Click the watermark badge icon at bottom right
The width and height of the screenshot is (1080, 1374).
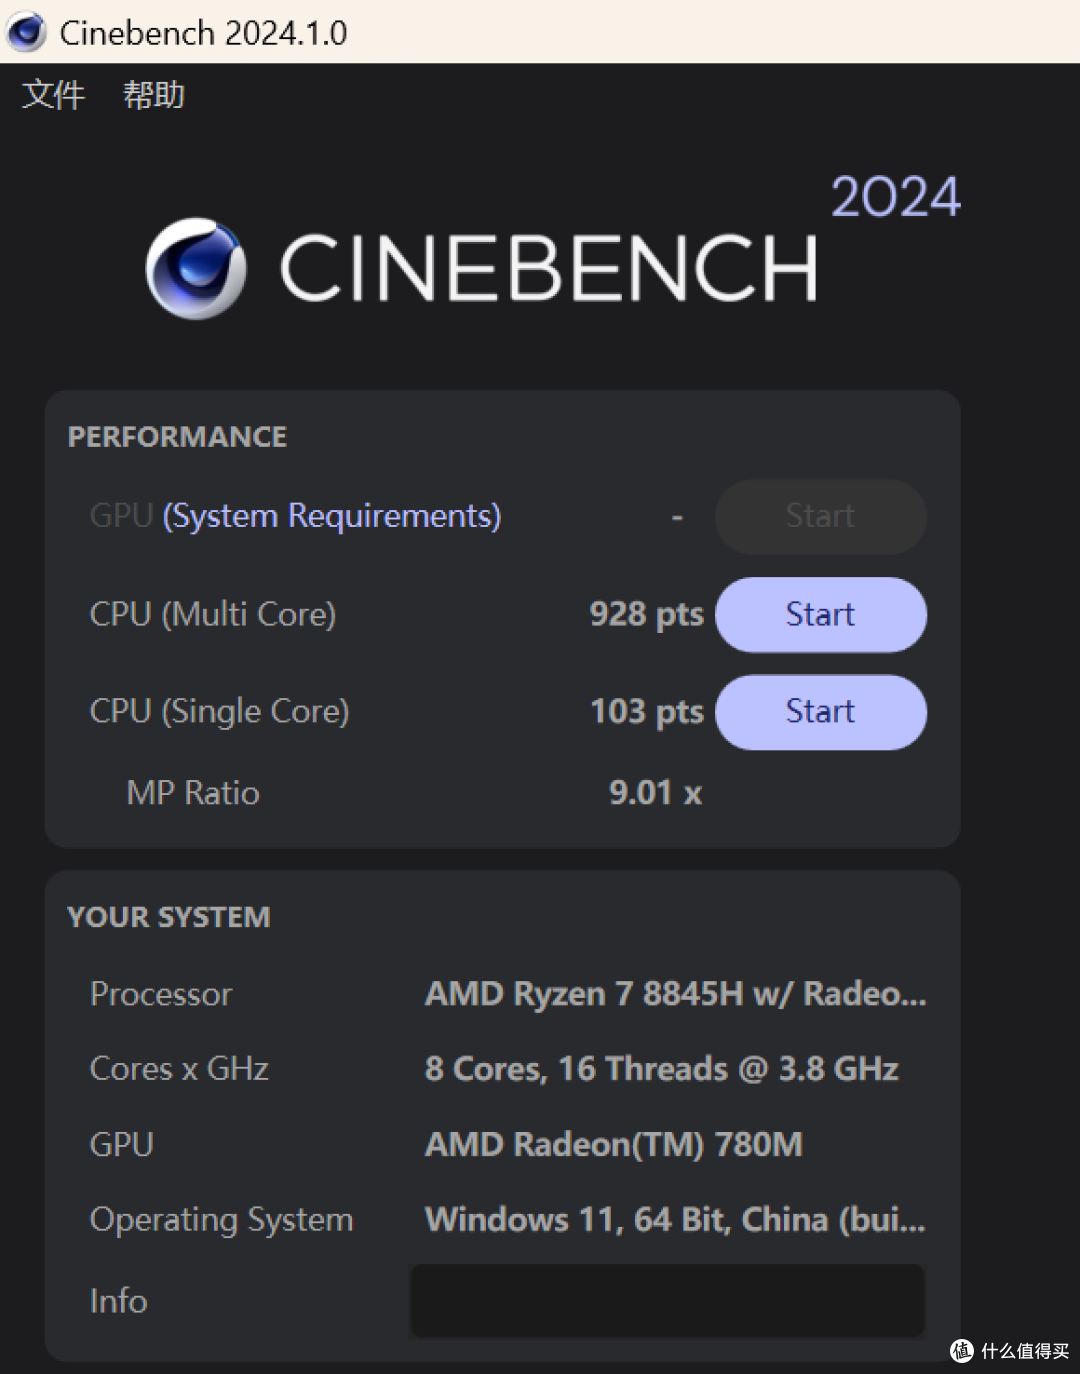click(x=962, y=1350)
